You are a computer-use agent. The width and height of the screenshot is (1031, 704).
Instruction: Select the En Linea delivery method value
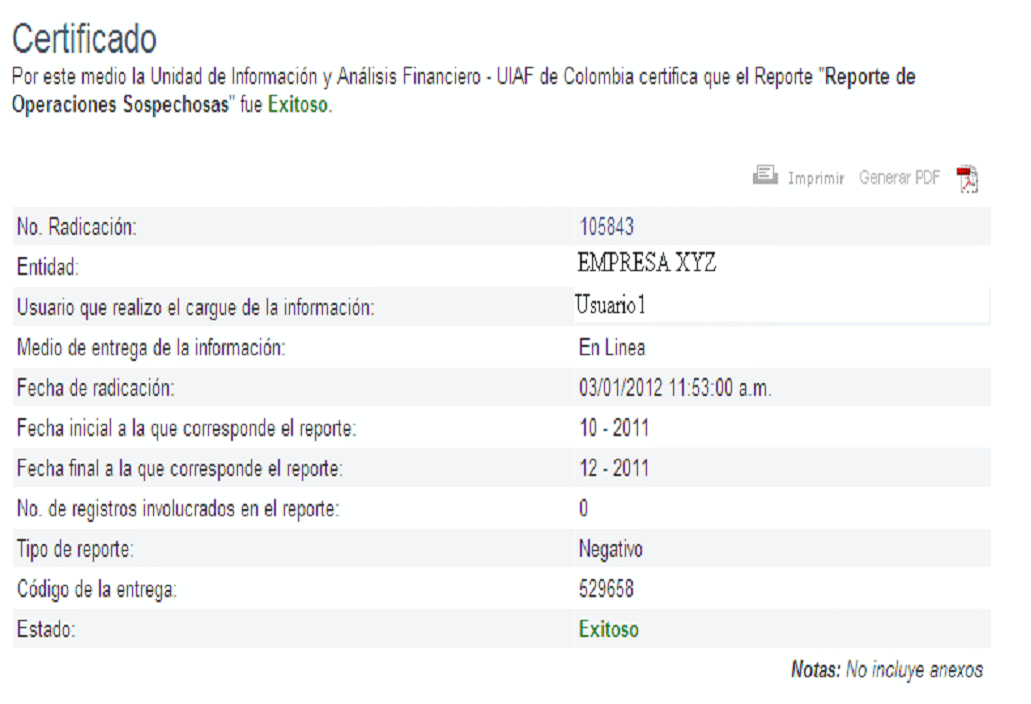[612, 348]
